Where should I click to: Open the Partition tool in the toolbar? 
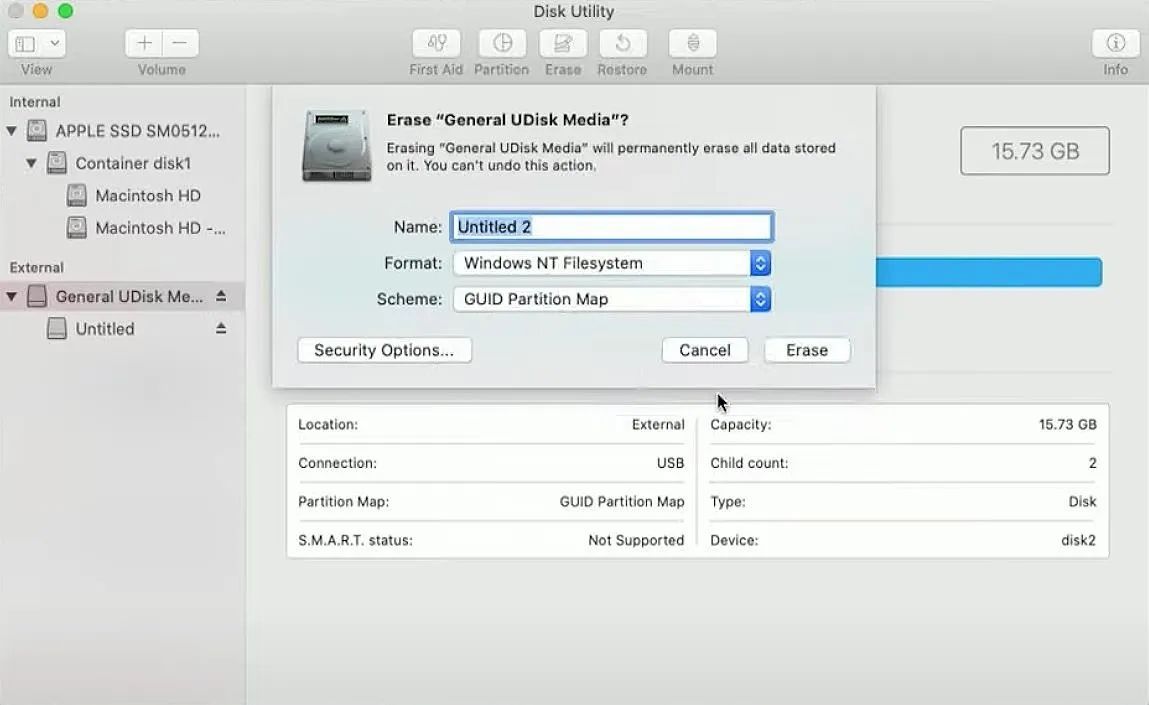pyautogui.click(x=502, y=43)
